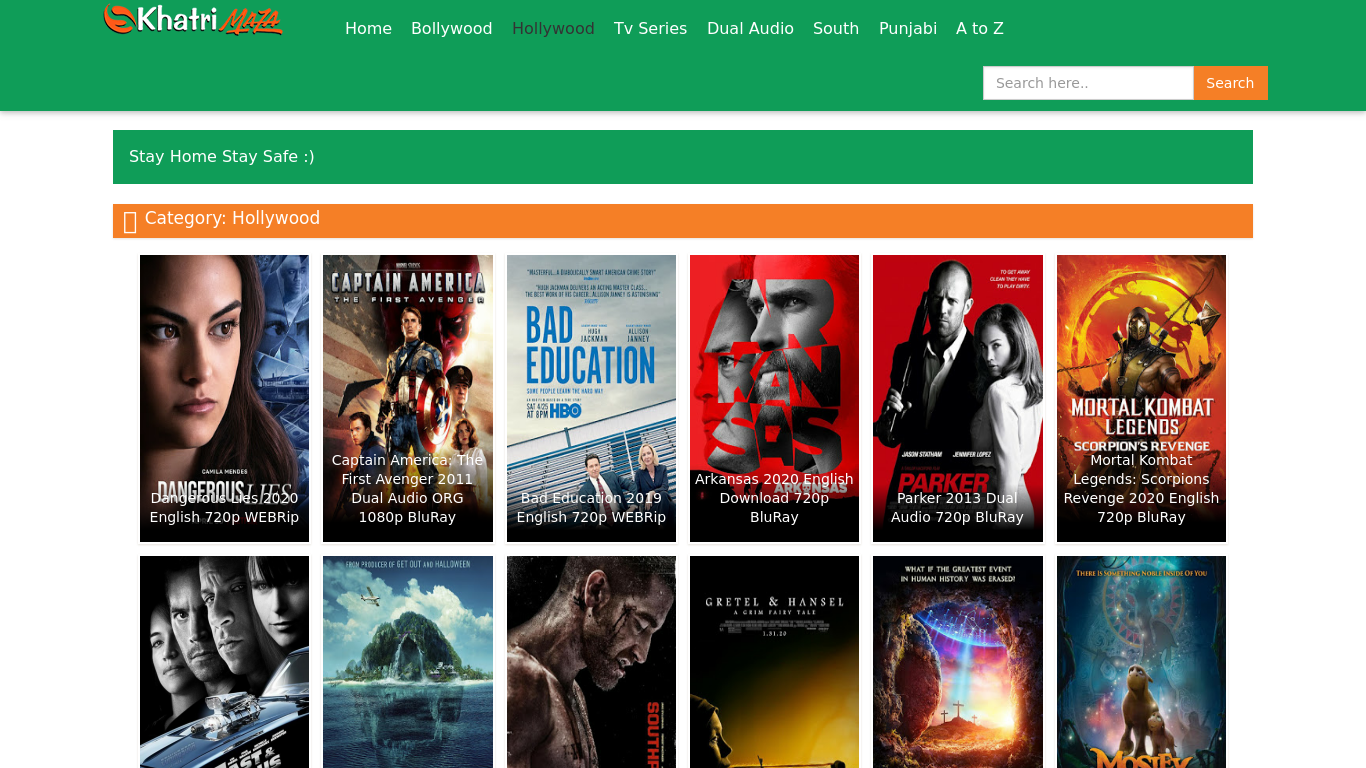Open the island movie poster thumbnail
The image size is (1366, 768).
pos(408,662)
